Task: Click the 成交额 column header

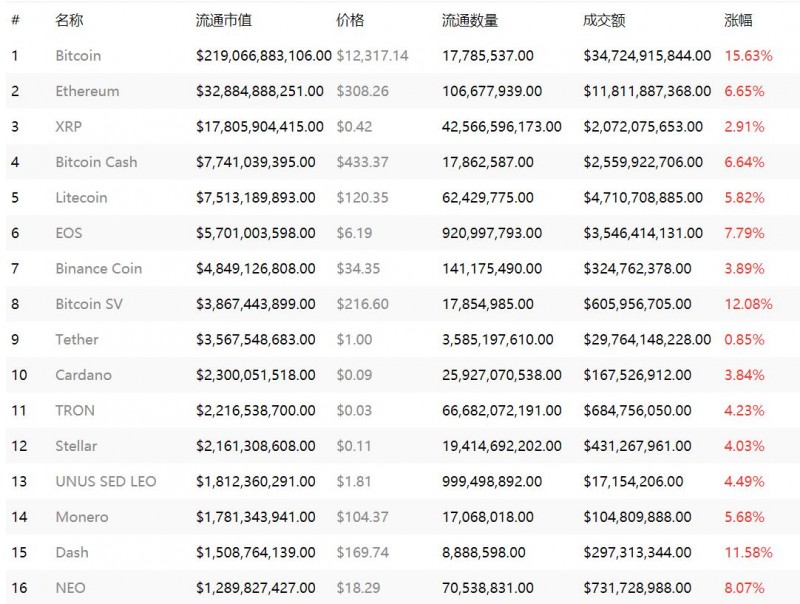Action: click(x=604, y=20)
